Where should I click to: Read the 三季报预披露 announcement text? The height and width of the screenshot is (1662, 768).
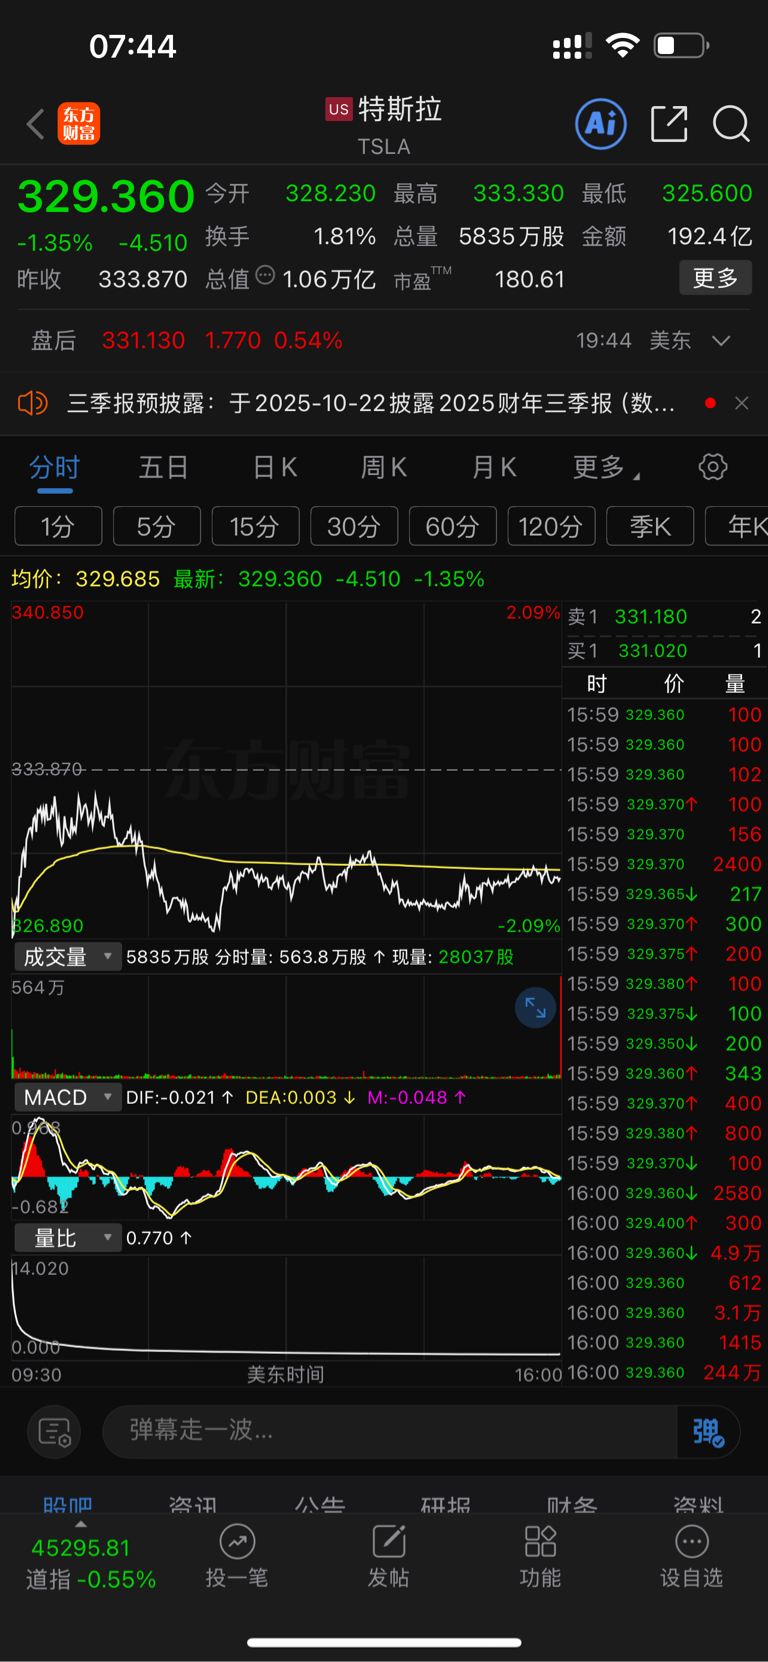click(x=371, y=403)
